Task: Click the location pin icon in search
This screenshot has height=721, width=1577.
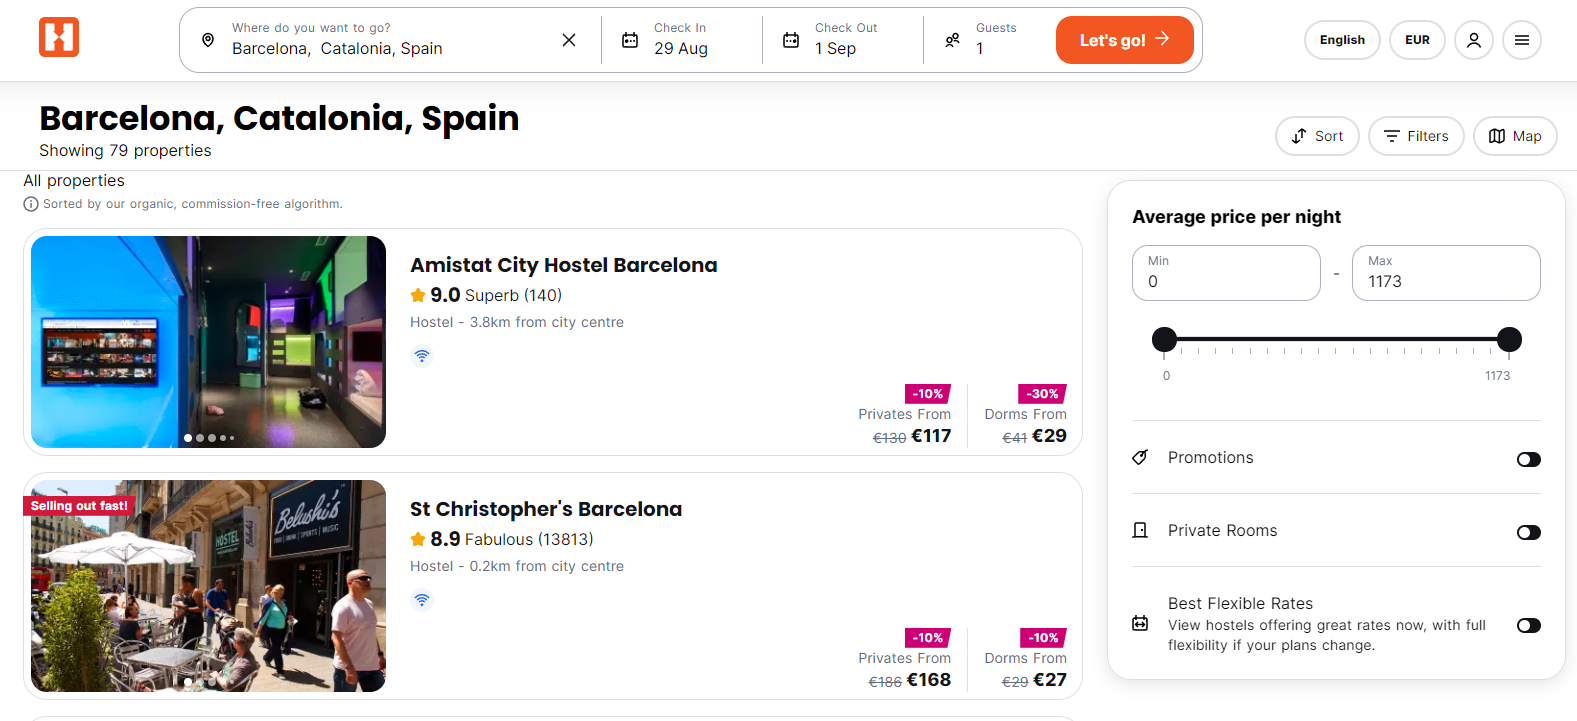Action: [x=208, y=40]
